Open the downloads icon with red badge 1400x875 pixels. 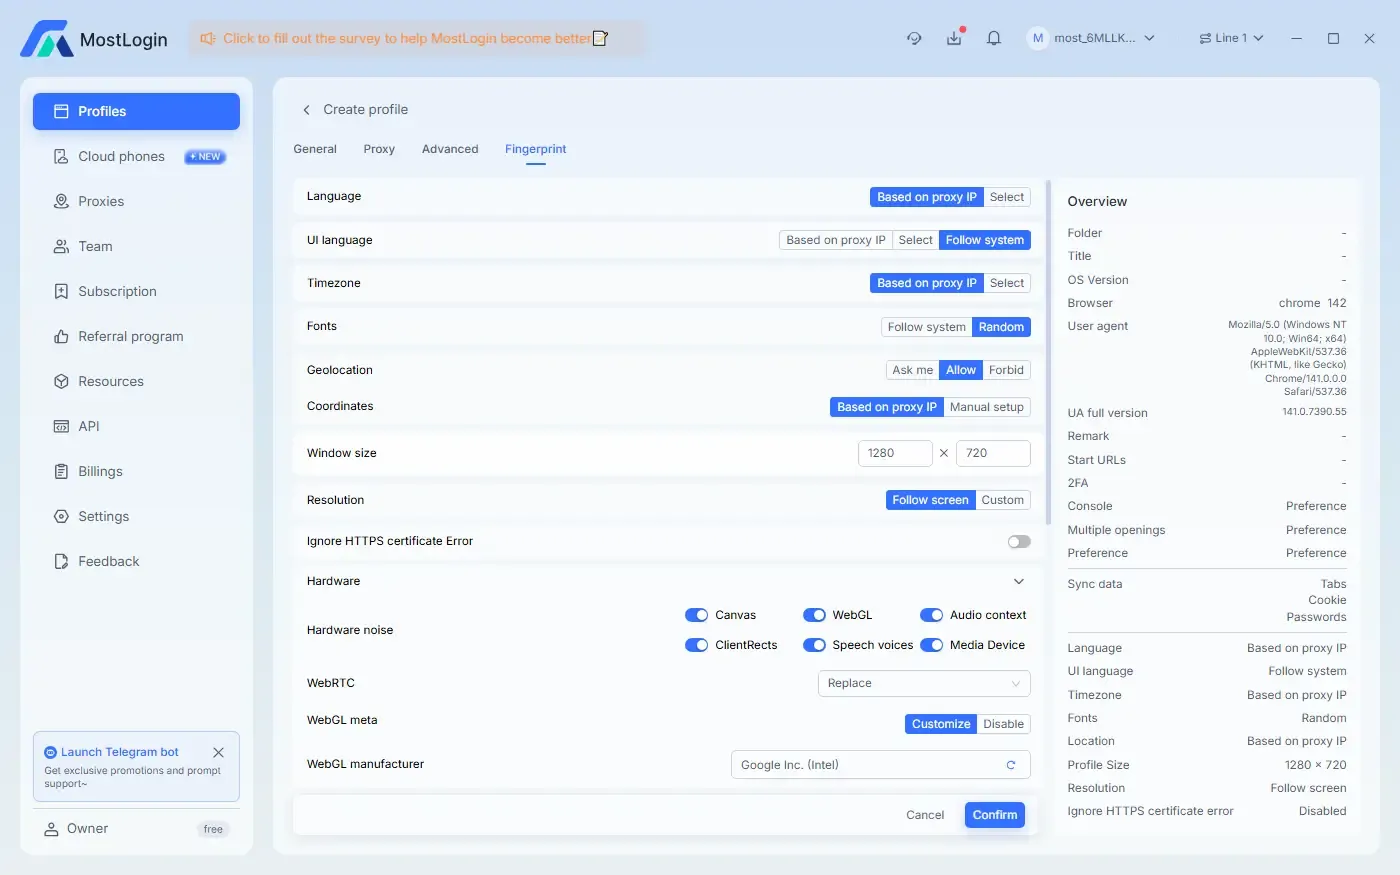pyautogui.click(x=953, y=37)
